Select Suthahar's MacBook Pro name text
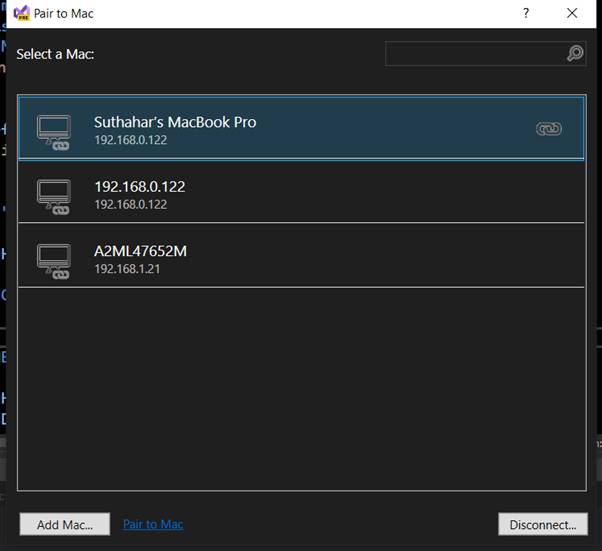The height and width of the screenshot is (551, 602). (175, 122)
